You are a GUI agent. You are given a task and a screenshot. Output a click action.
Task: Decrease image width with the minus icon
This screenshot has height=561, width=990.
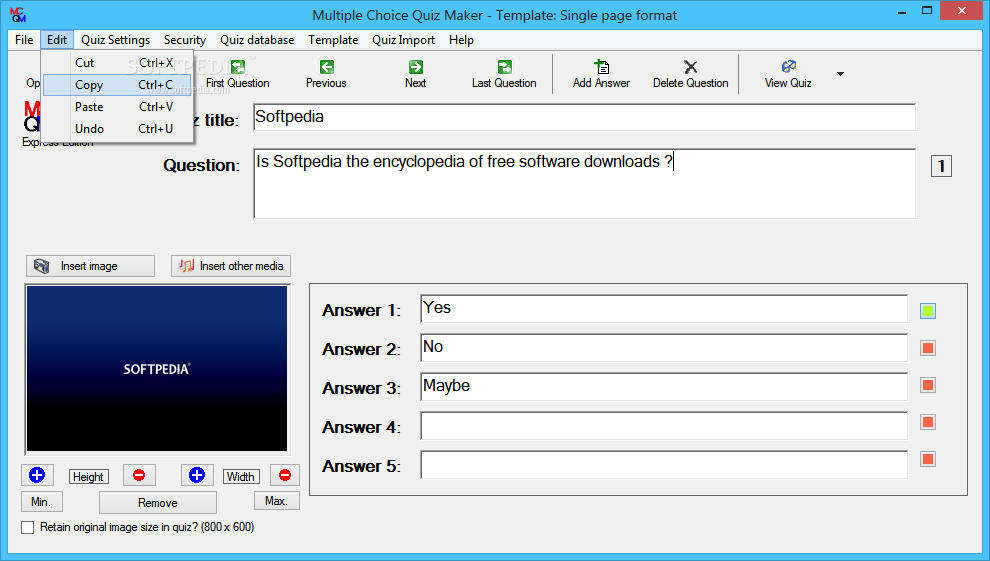[285, 475]
